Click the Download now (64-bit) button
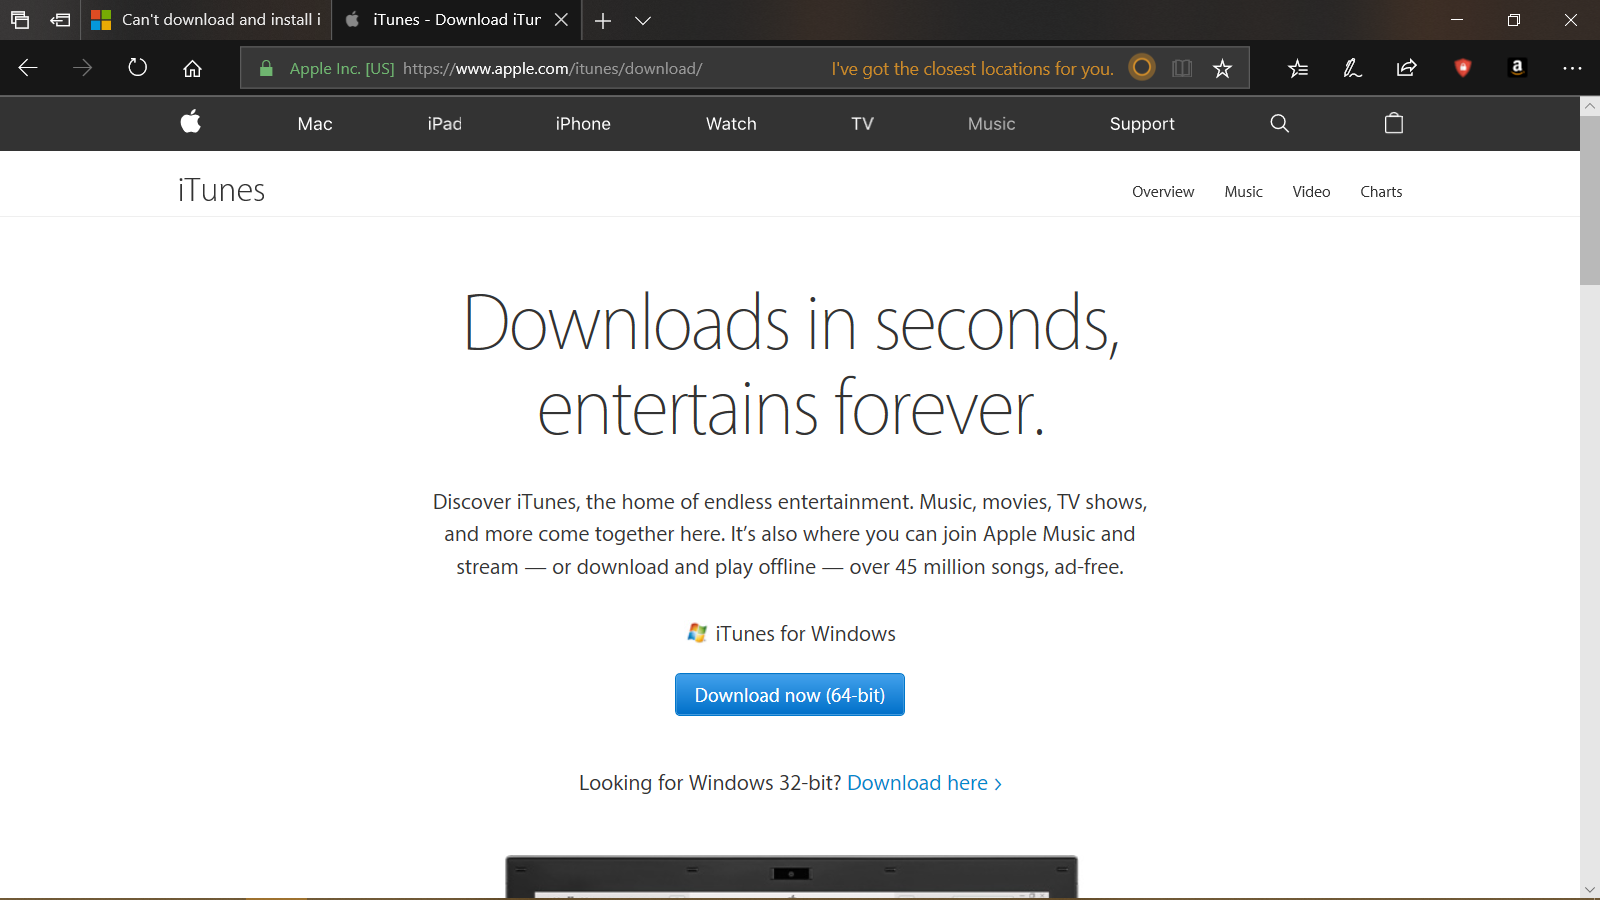This screenshot has width=1600, height=900. pyautogui.click(x=790, y=695)
